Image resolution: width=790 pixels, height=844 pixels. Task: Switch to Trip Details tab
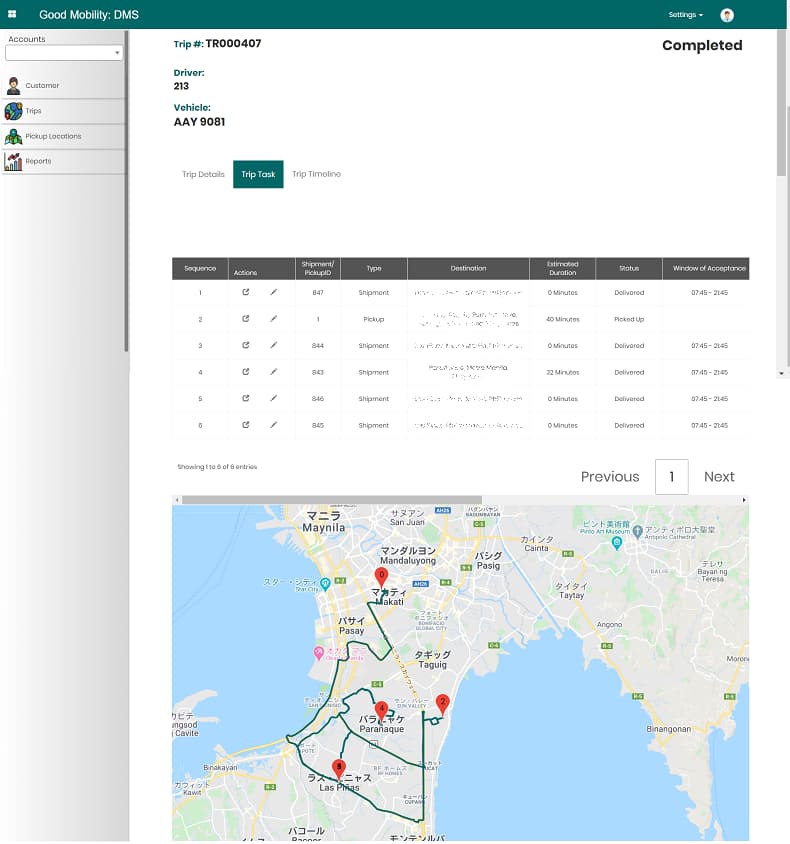(203, 174)
